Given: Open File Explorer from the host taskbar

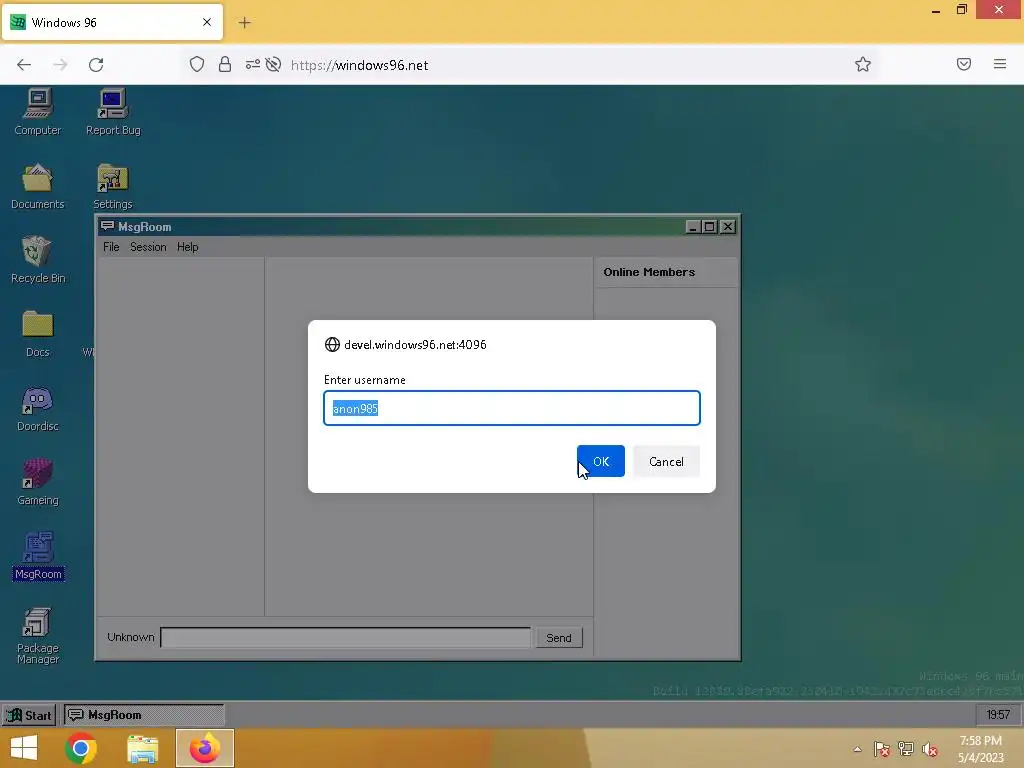Looking at the screenshot, I should coord(142,748).
